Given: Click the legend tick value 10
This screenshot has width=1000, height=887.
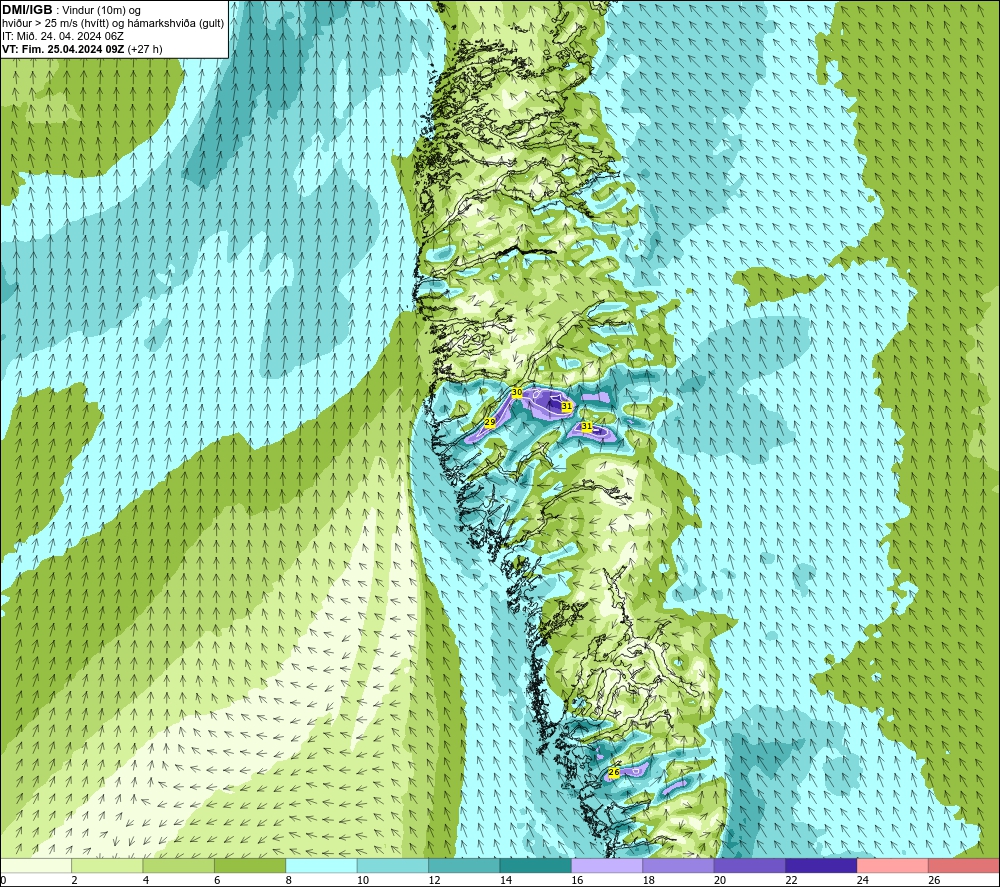Looking at the screenshot, I should tap(363, 880).
